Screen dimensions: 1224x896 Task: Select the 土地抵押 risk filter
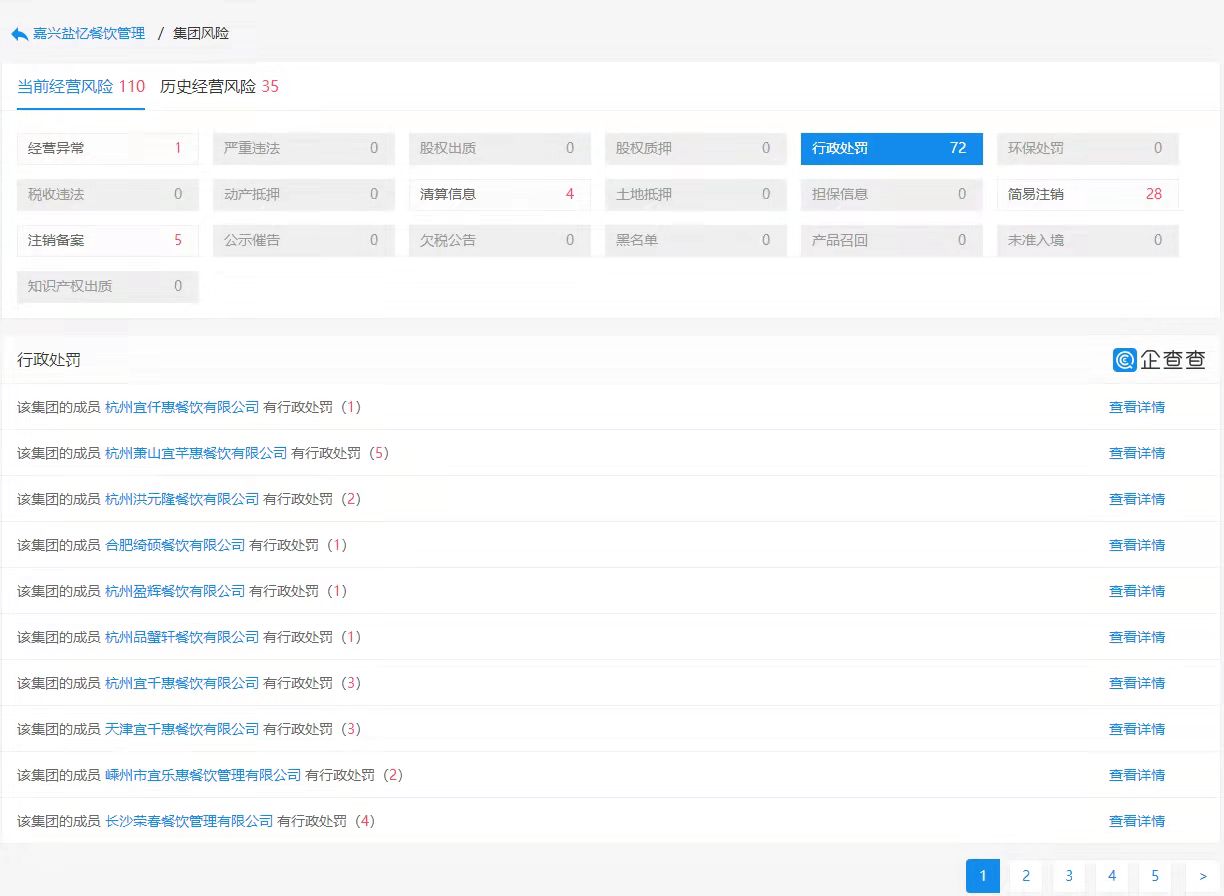pos(696,195)
